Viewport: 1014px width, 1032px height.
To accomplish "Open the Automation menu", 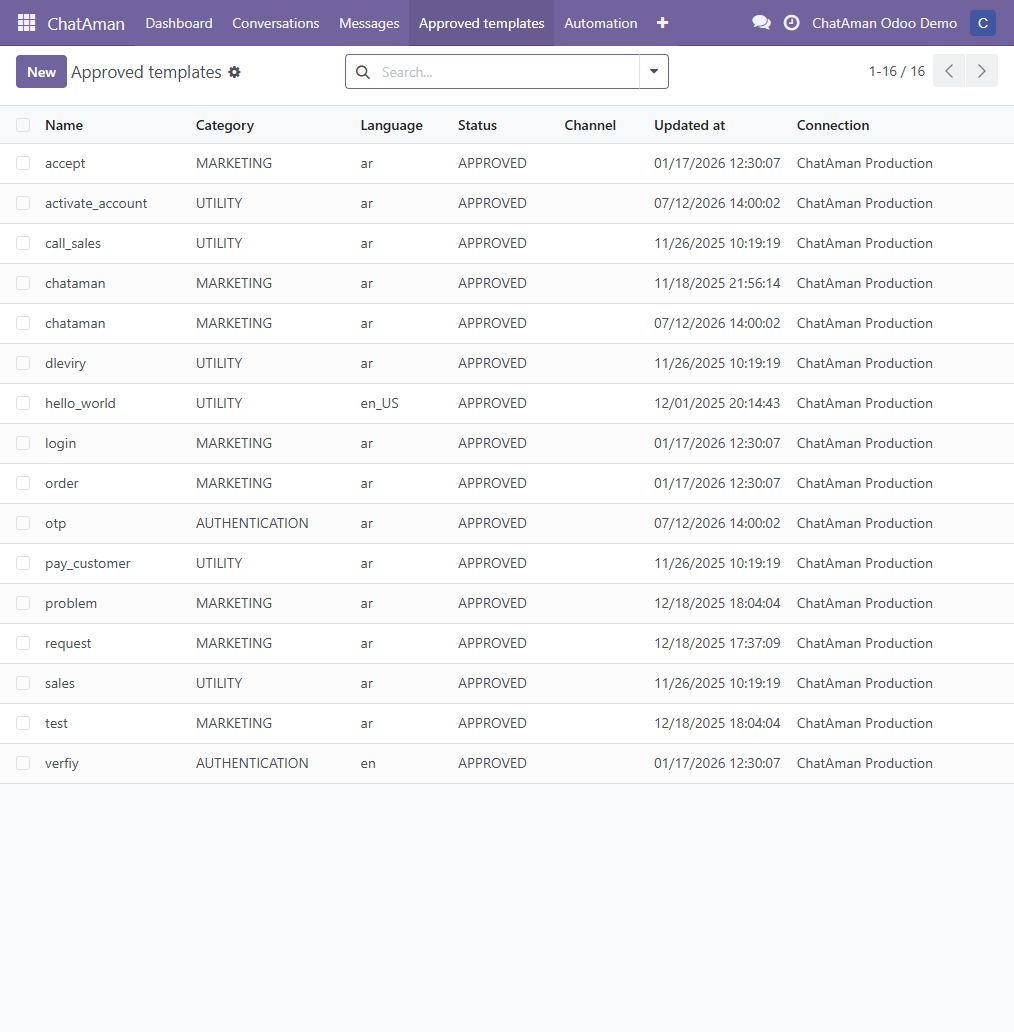I will pos(601,23).
